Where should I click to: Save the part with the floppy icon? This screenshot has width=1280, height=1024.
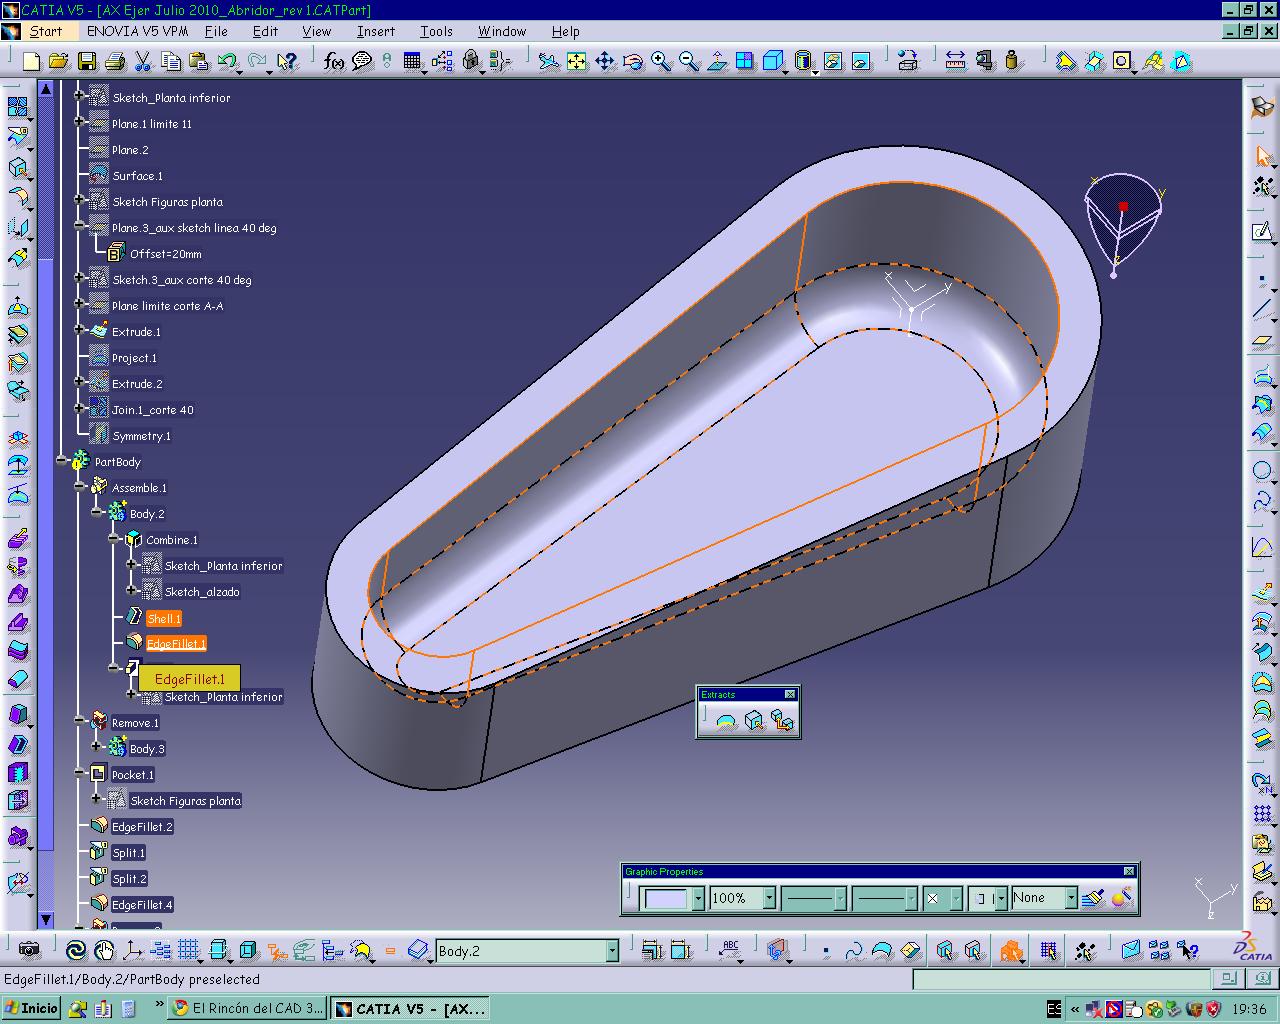point(87,62)
